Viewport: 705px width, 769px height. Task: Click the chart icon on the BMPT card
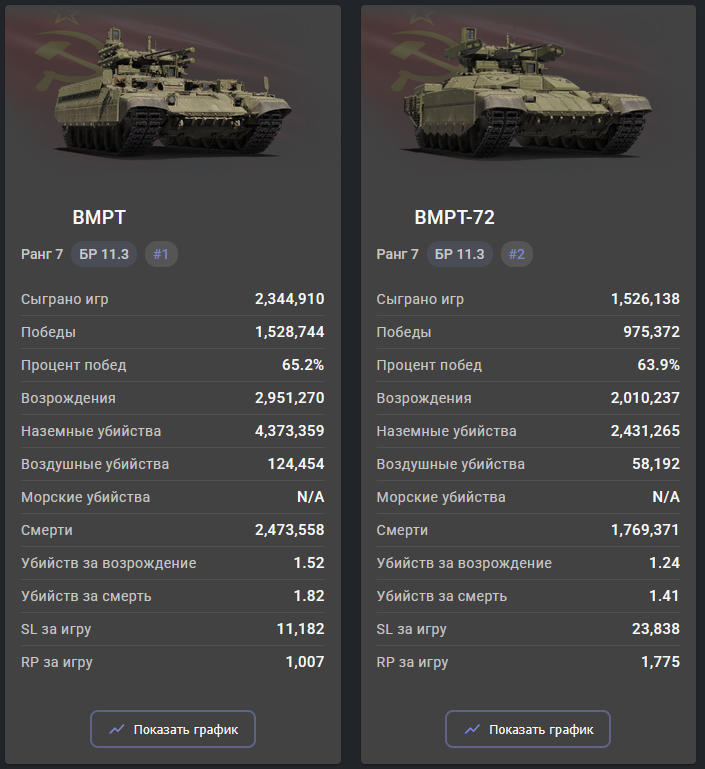[117, 730]
